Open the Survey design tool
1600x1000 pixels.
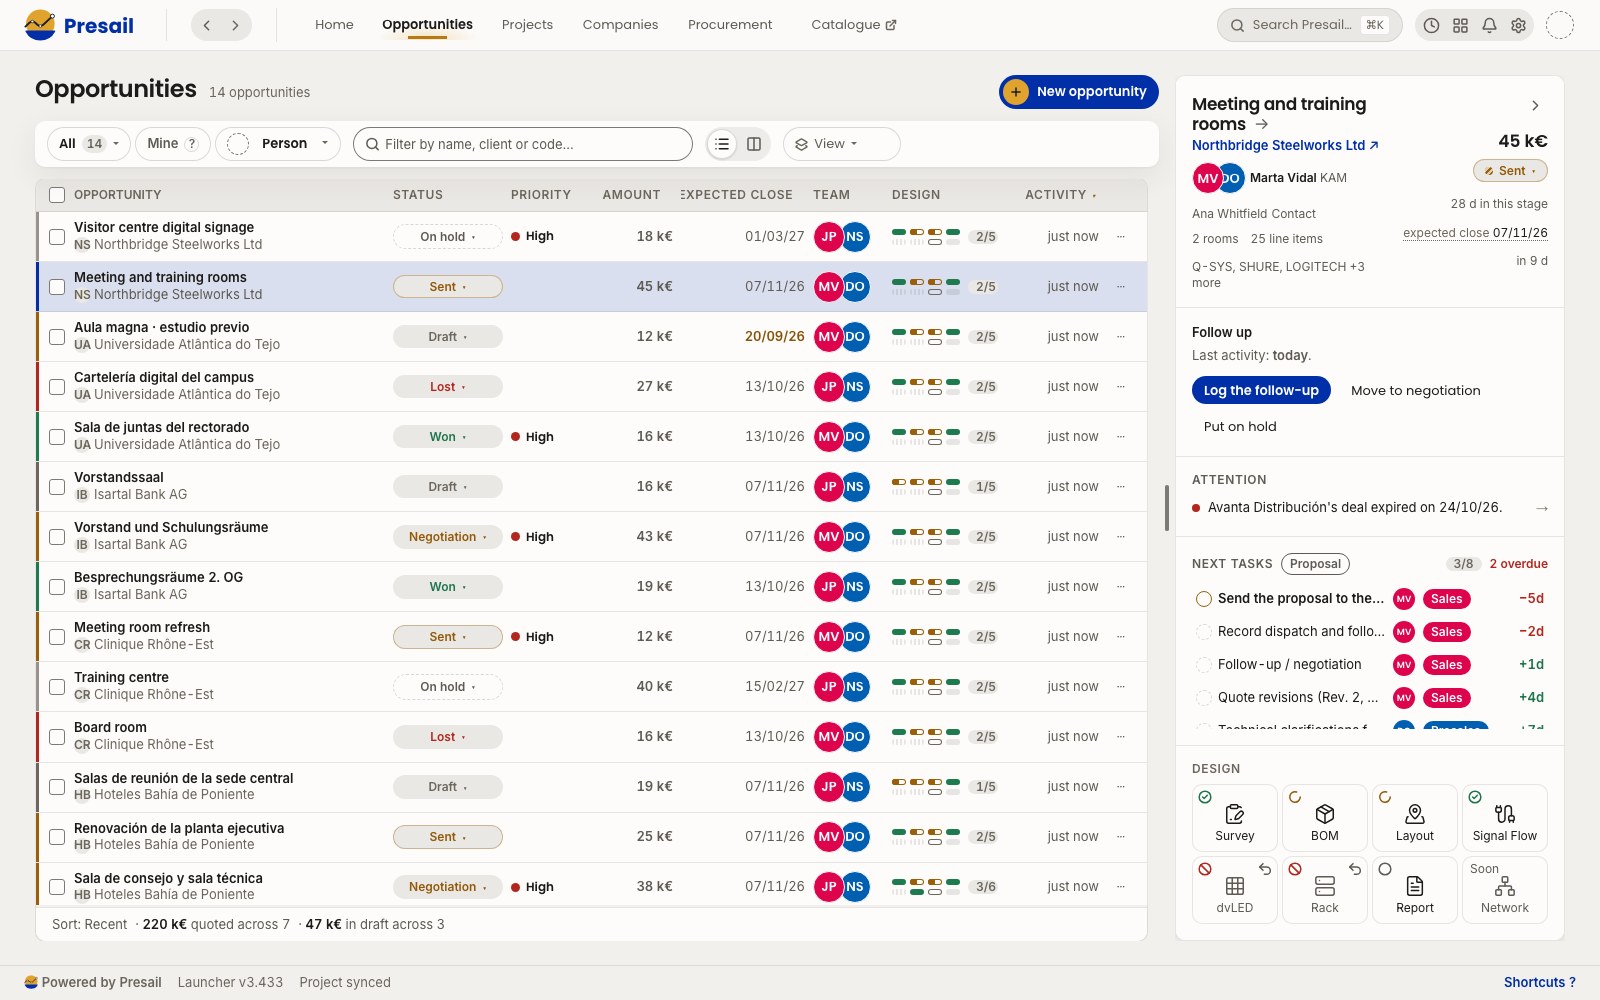(x=1235, y=818)
